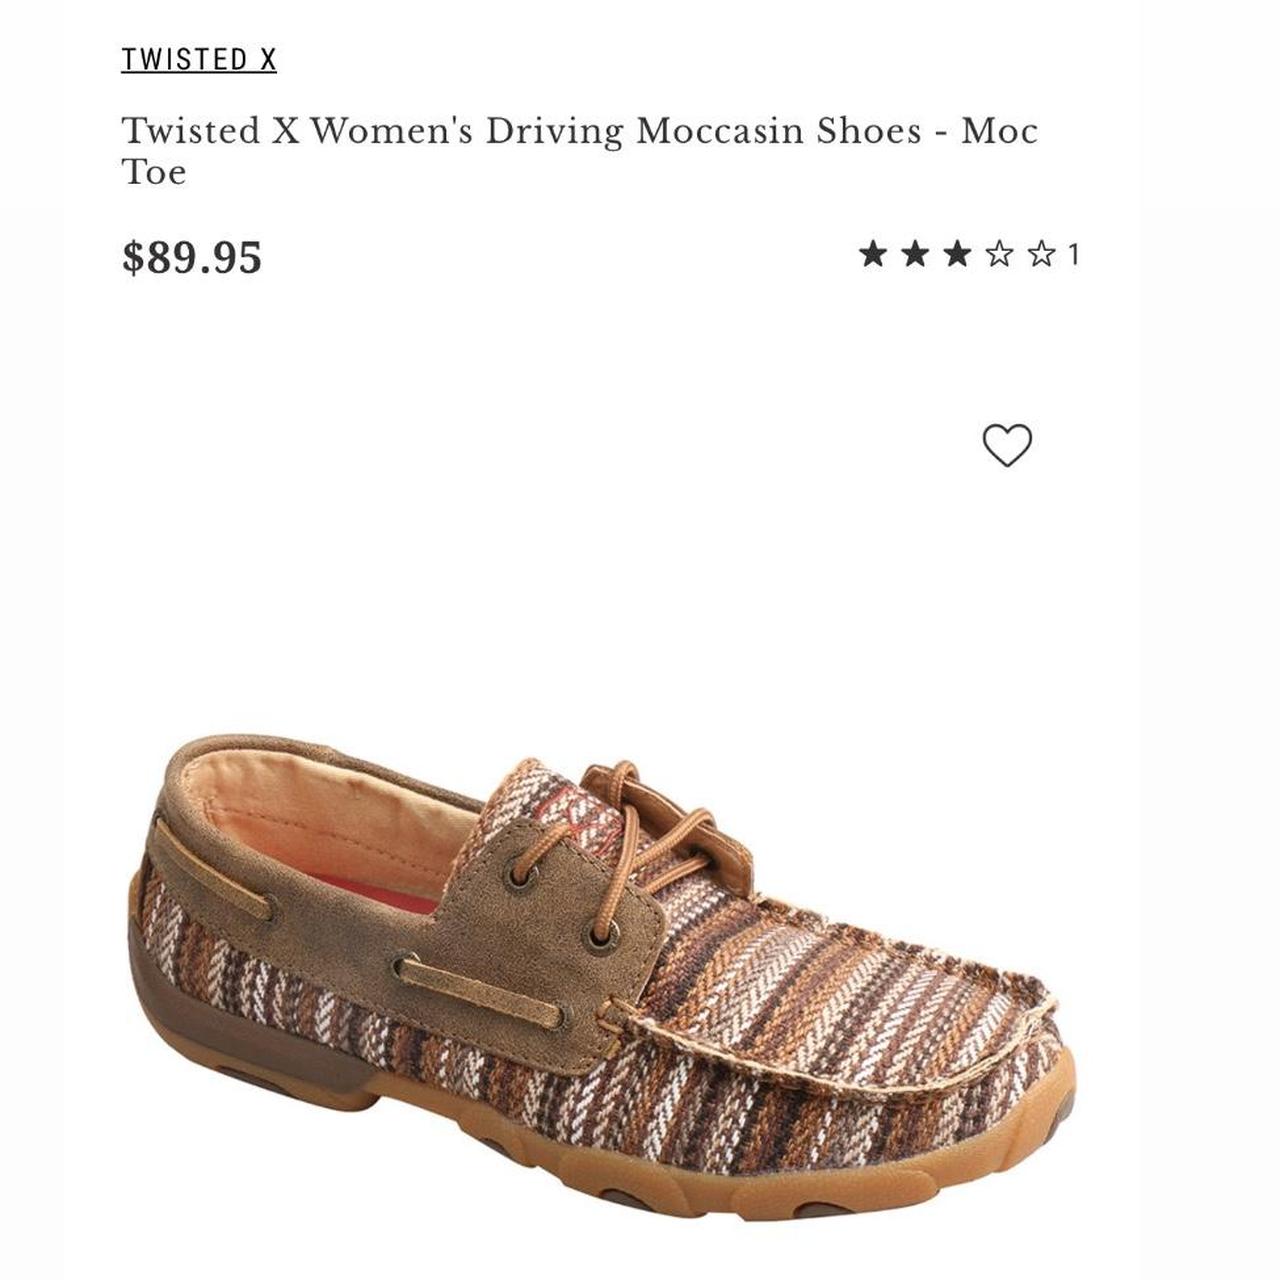Add shoe to wishlist with heart icon
Viewport: 1280px width, 1280px height.
(1007, 445)
